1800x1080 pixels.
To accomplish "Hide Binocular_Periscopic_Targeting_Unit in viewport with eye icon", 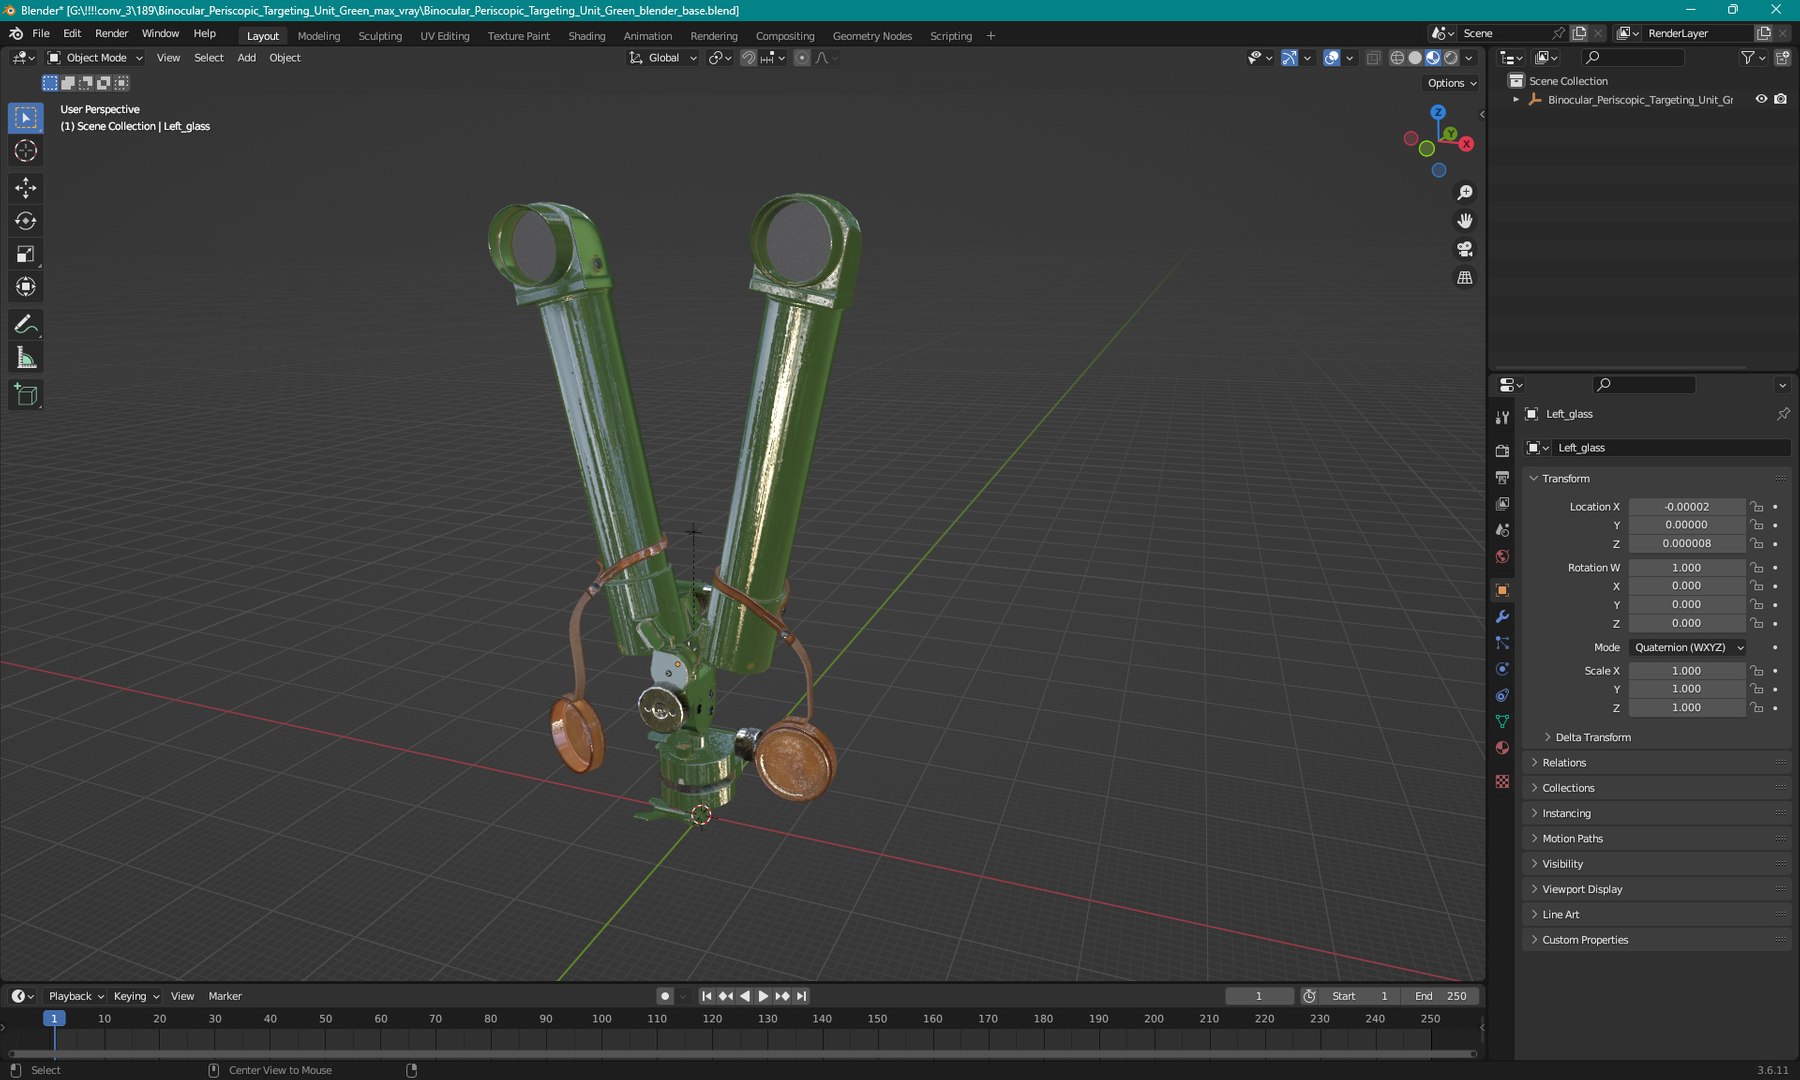I will coord(1761,99).
